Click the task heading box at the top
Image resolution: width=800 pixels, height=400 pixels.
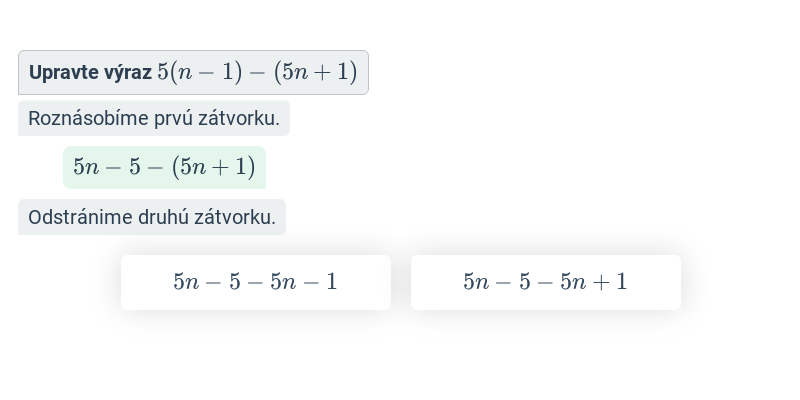point(193,73)
